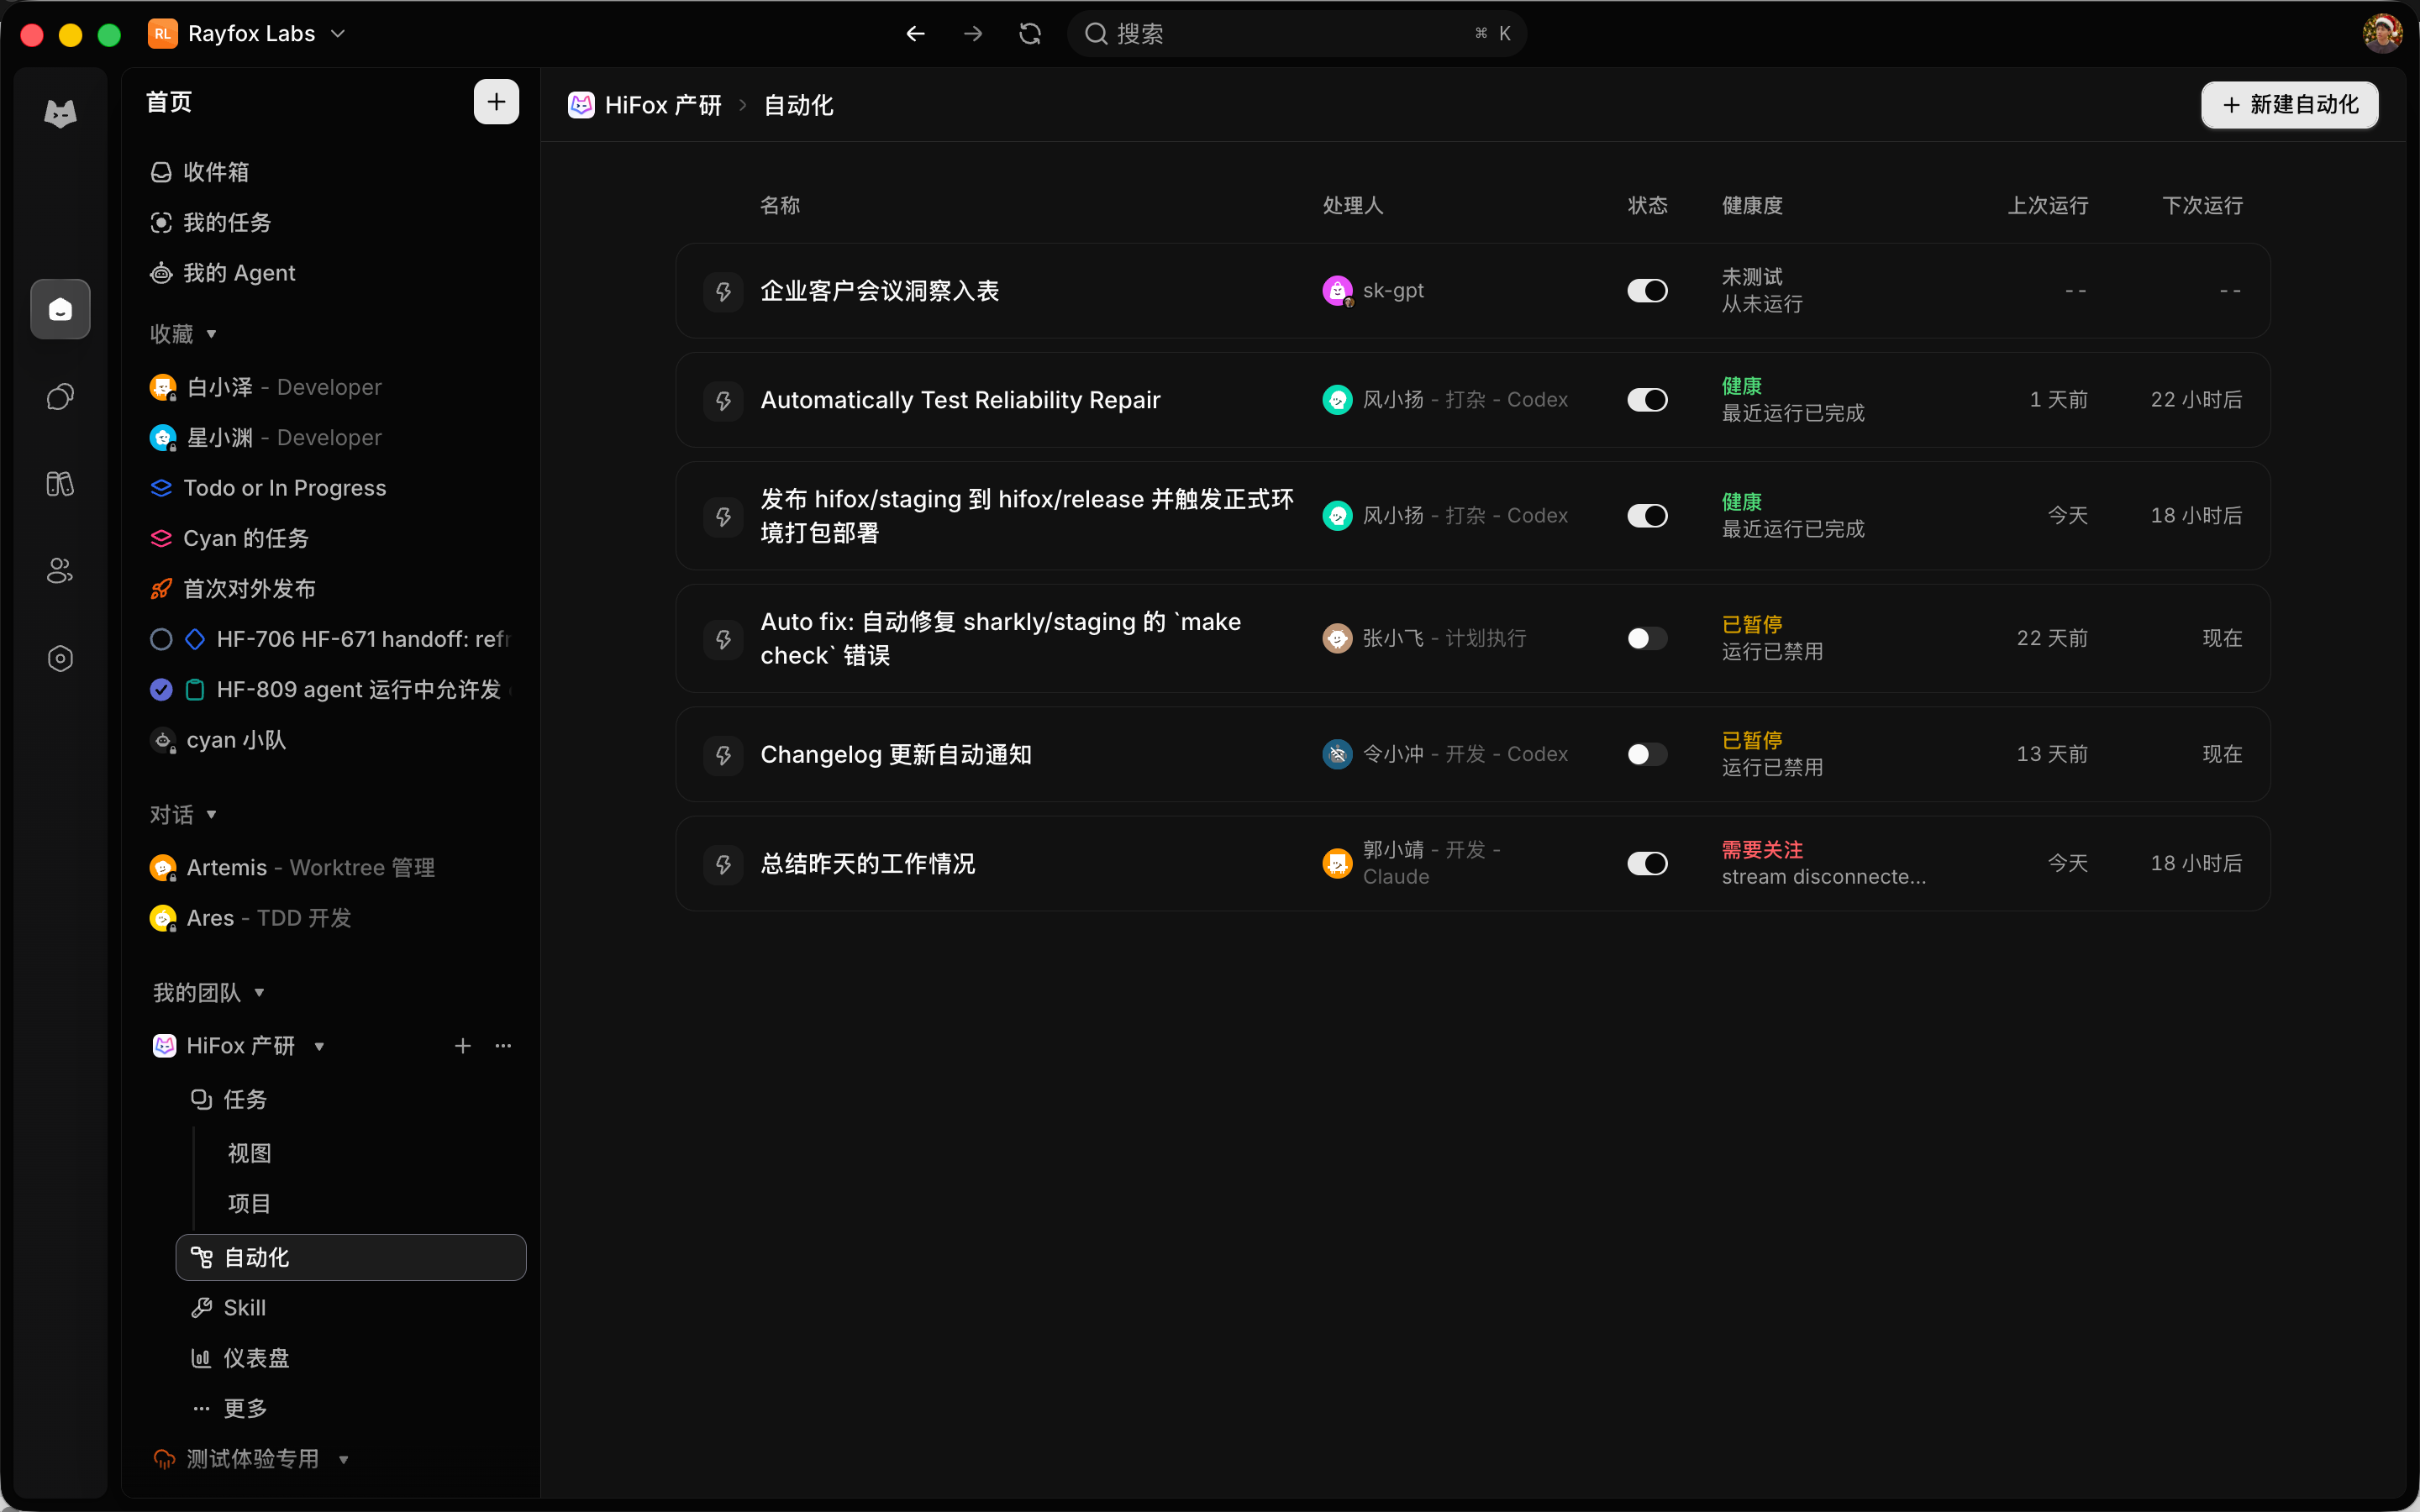Click 郭小靖 assignee avatar
Image resolution: width=2420 pixels, height=1512 pixels.
1337,863
